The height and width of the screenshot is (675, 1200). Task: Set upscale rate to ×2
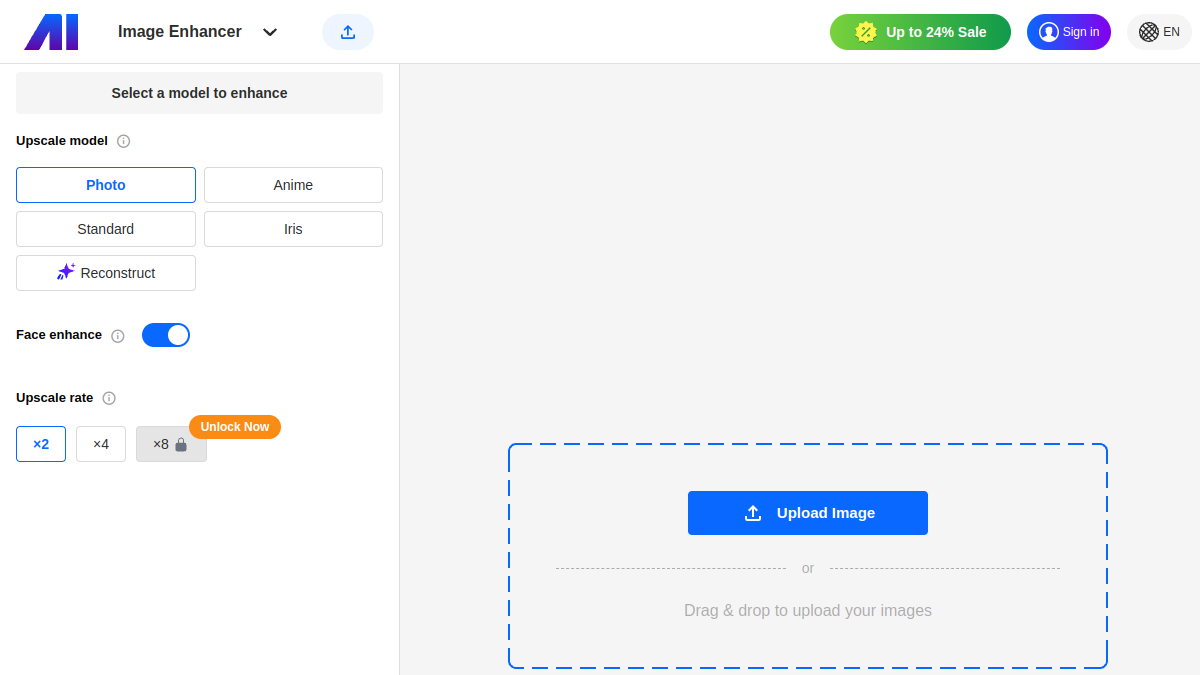tap(41, 444)
